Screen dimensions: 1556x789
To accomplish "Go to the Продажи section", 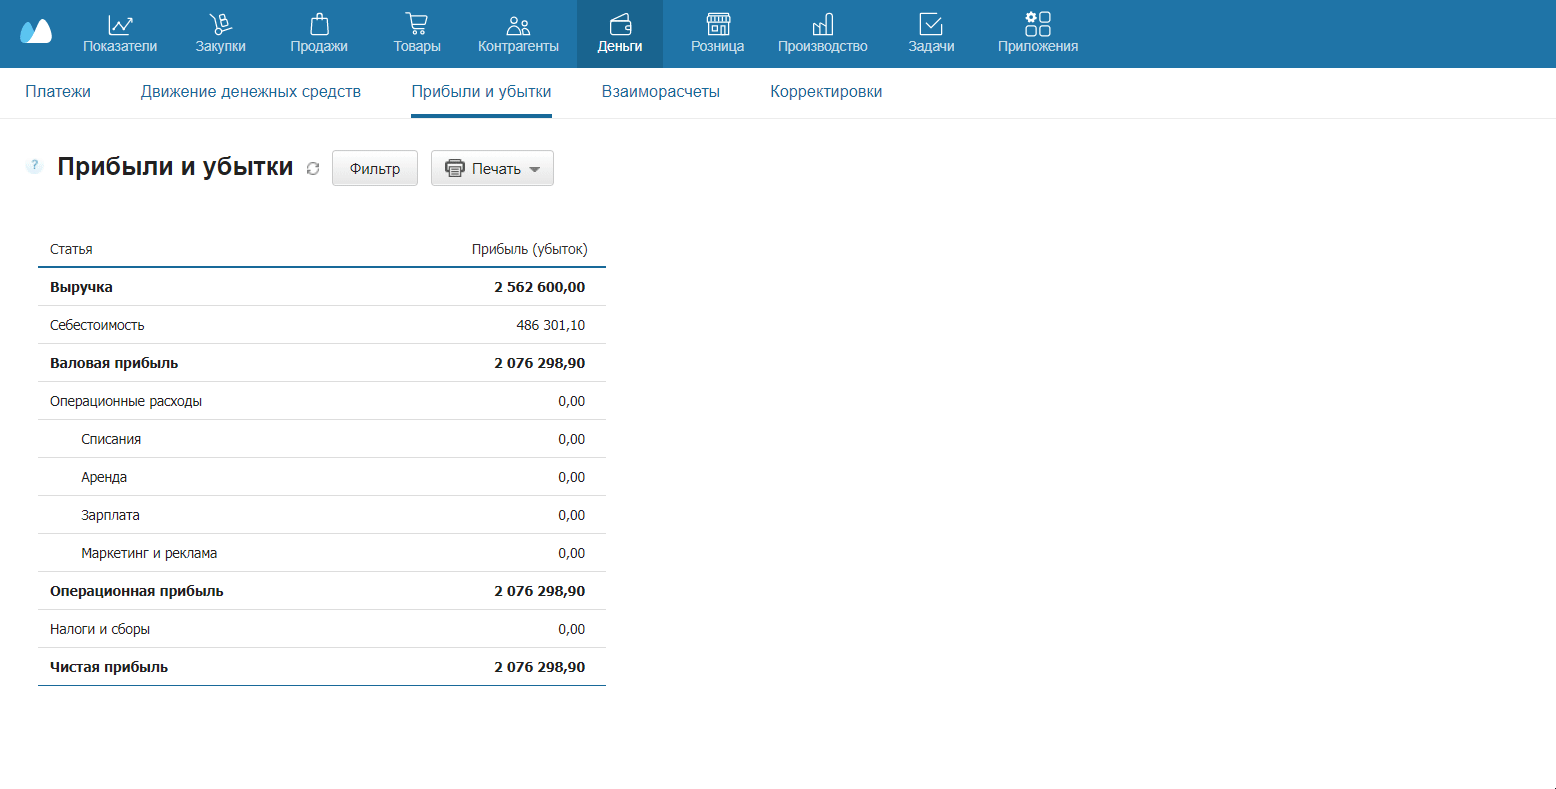I will [319, 34].
